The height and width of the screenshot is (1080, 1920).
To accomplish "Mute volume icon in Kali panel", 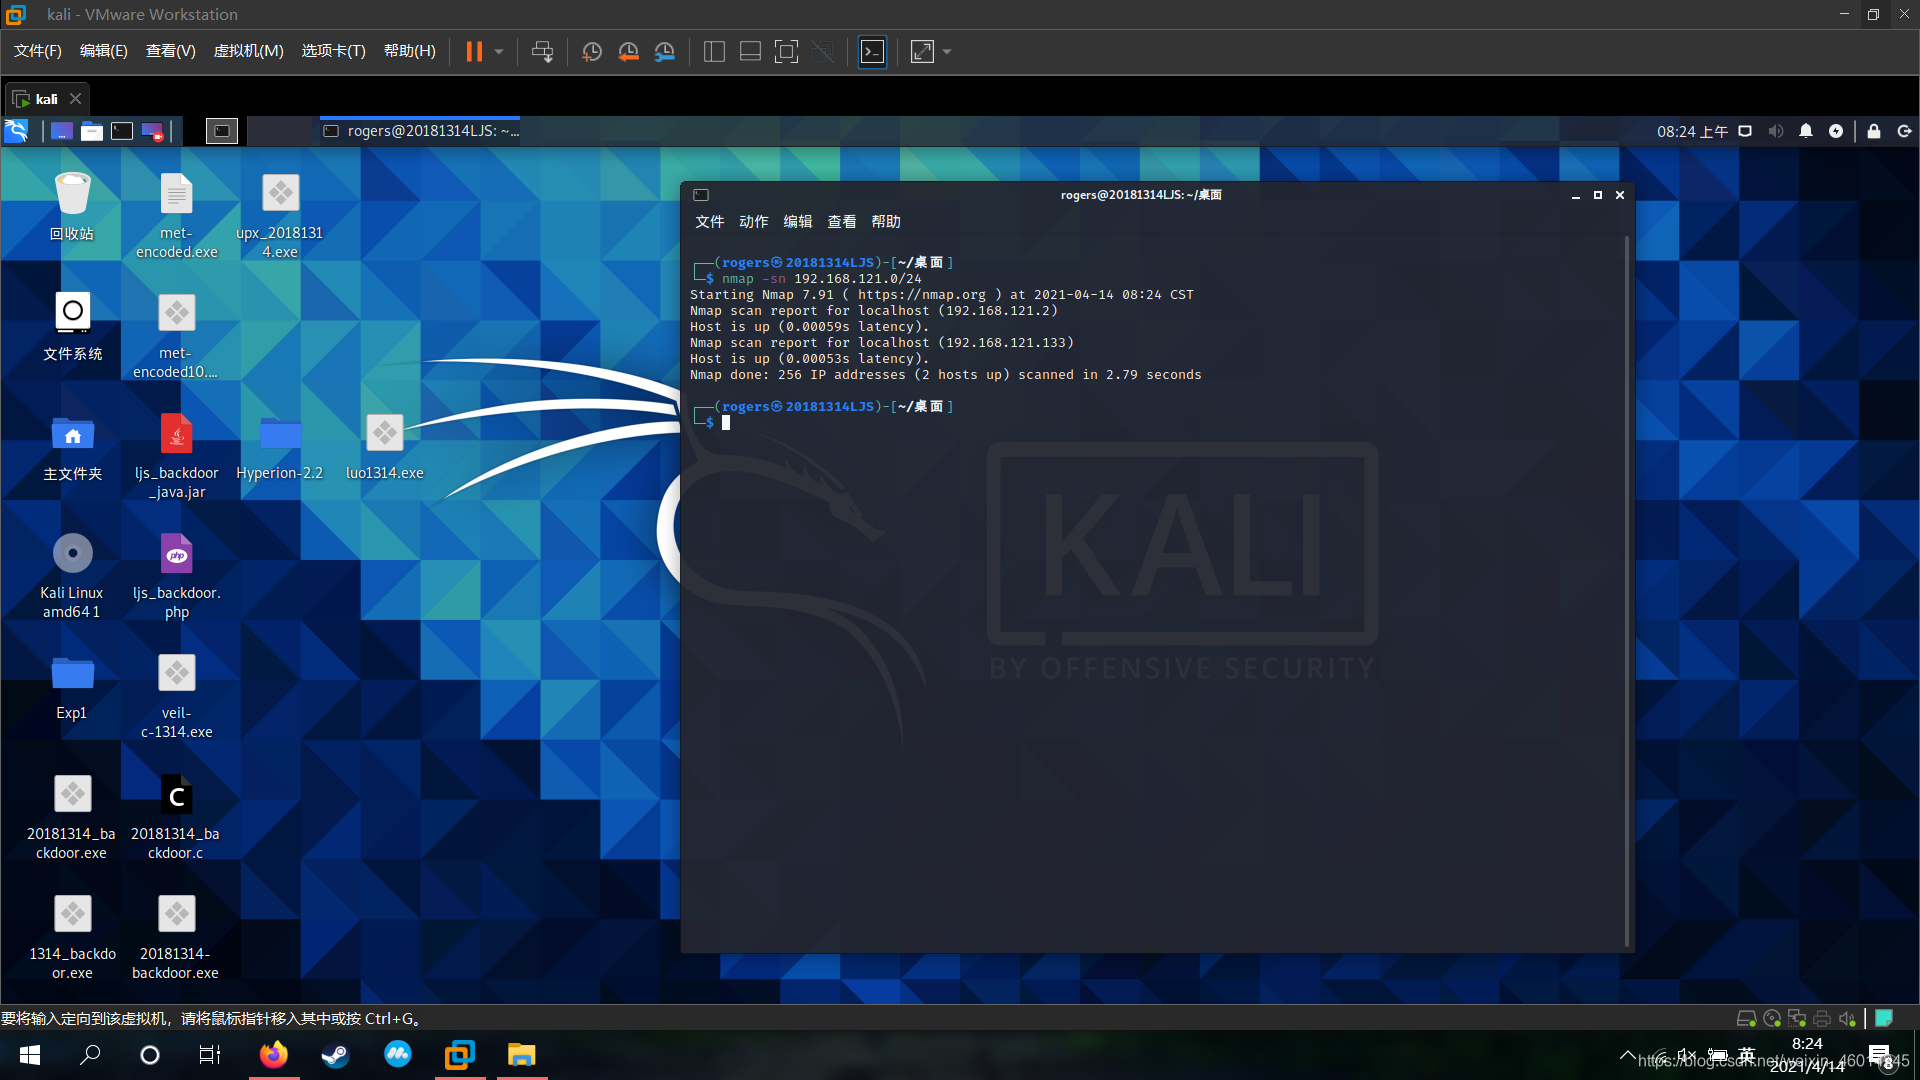I will click(x=1776, y=131).
